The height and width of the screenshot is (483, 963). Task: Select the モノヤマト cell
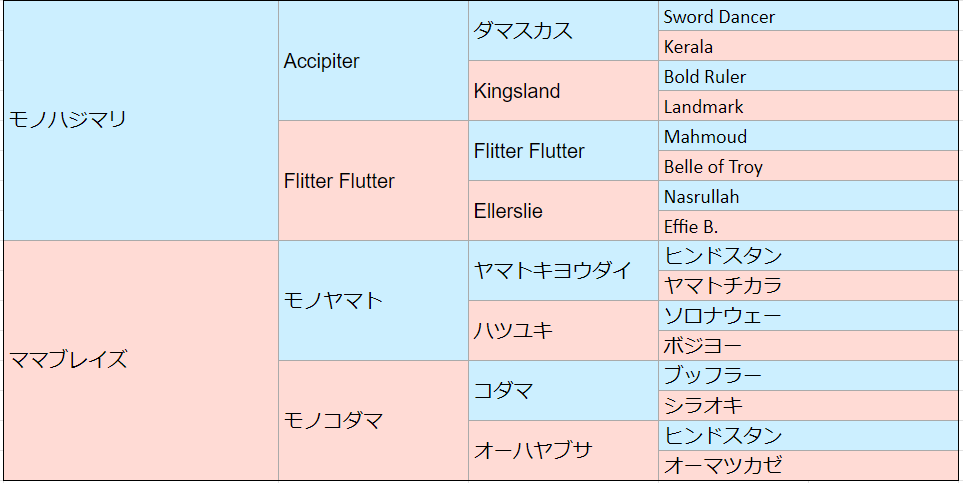(x=373, y=300)
